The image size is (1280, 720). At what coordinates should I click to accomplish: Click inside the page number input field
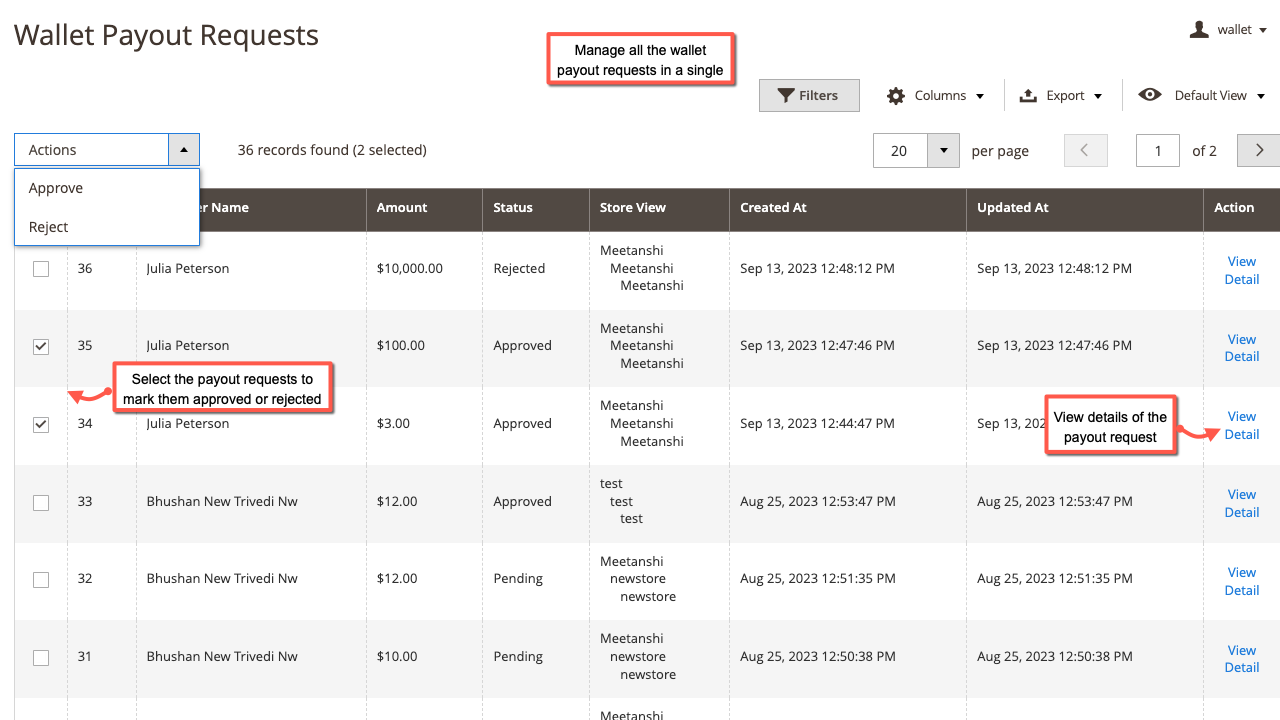(x=1157, y=150)
